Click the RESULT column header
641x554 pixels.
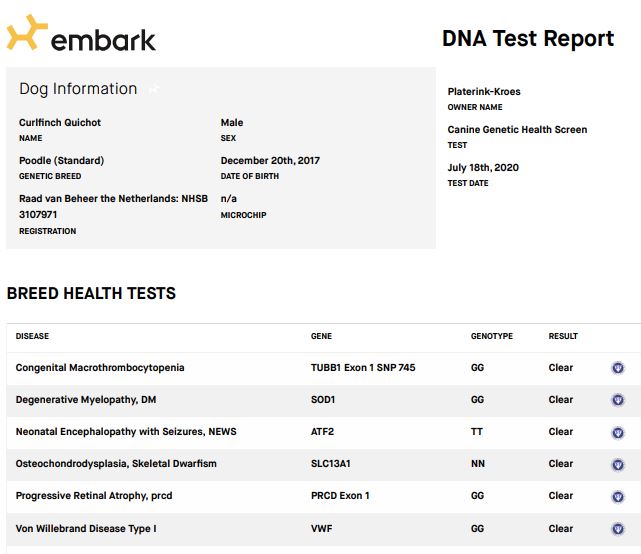pyautogui.click(x=563, y=336)
